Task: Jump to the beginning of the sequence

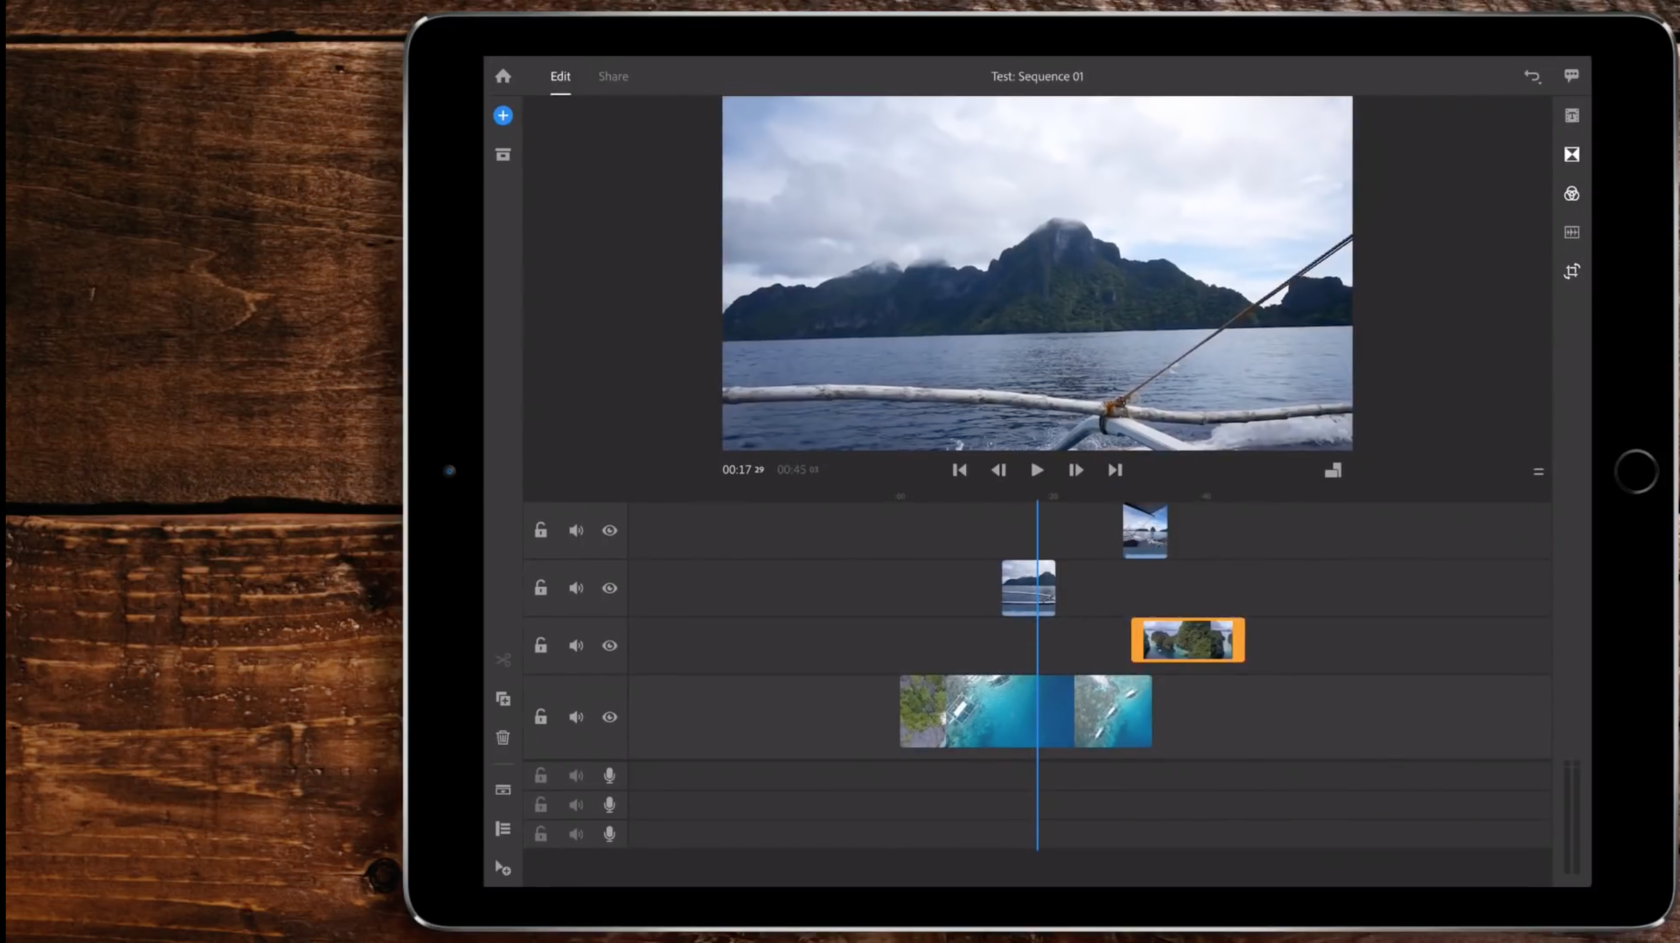Action: 959,470
